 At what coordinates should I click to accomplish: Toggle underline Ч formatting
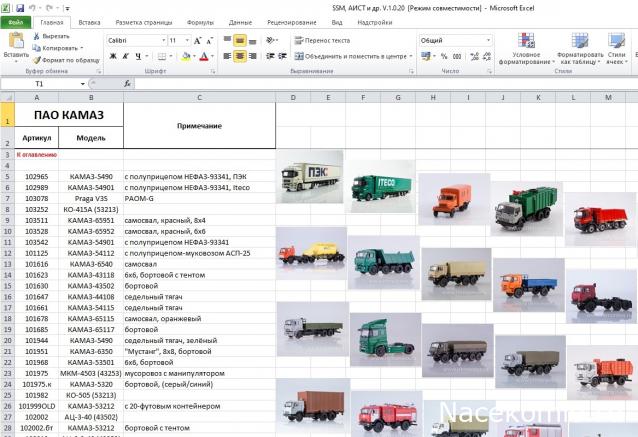[x=138, y=56]
